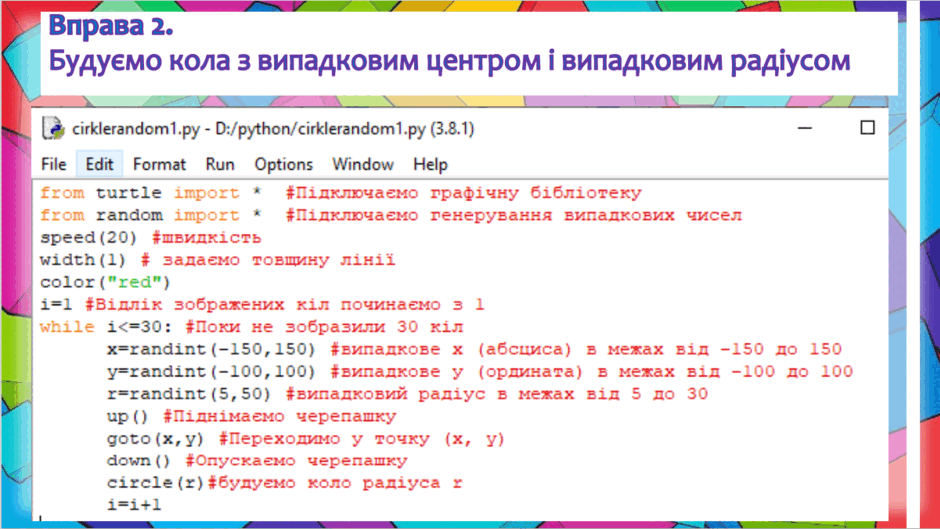Screen dimensions: 940x529
Task: Click the line 'from random import *'
Action: [151, 215]
